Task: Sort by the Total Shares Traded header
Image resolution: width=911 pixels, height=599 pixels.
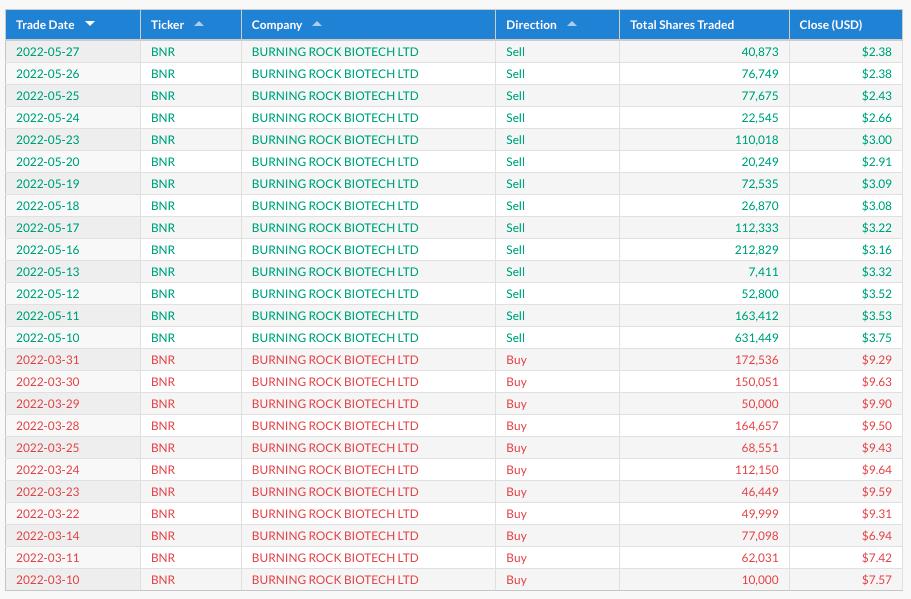Action: tap(682, 24)
